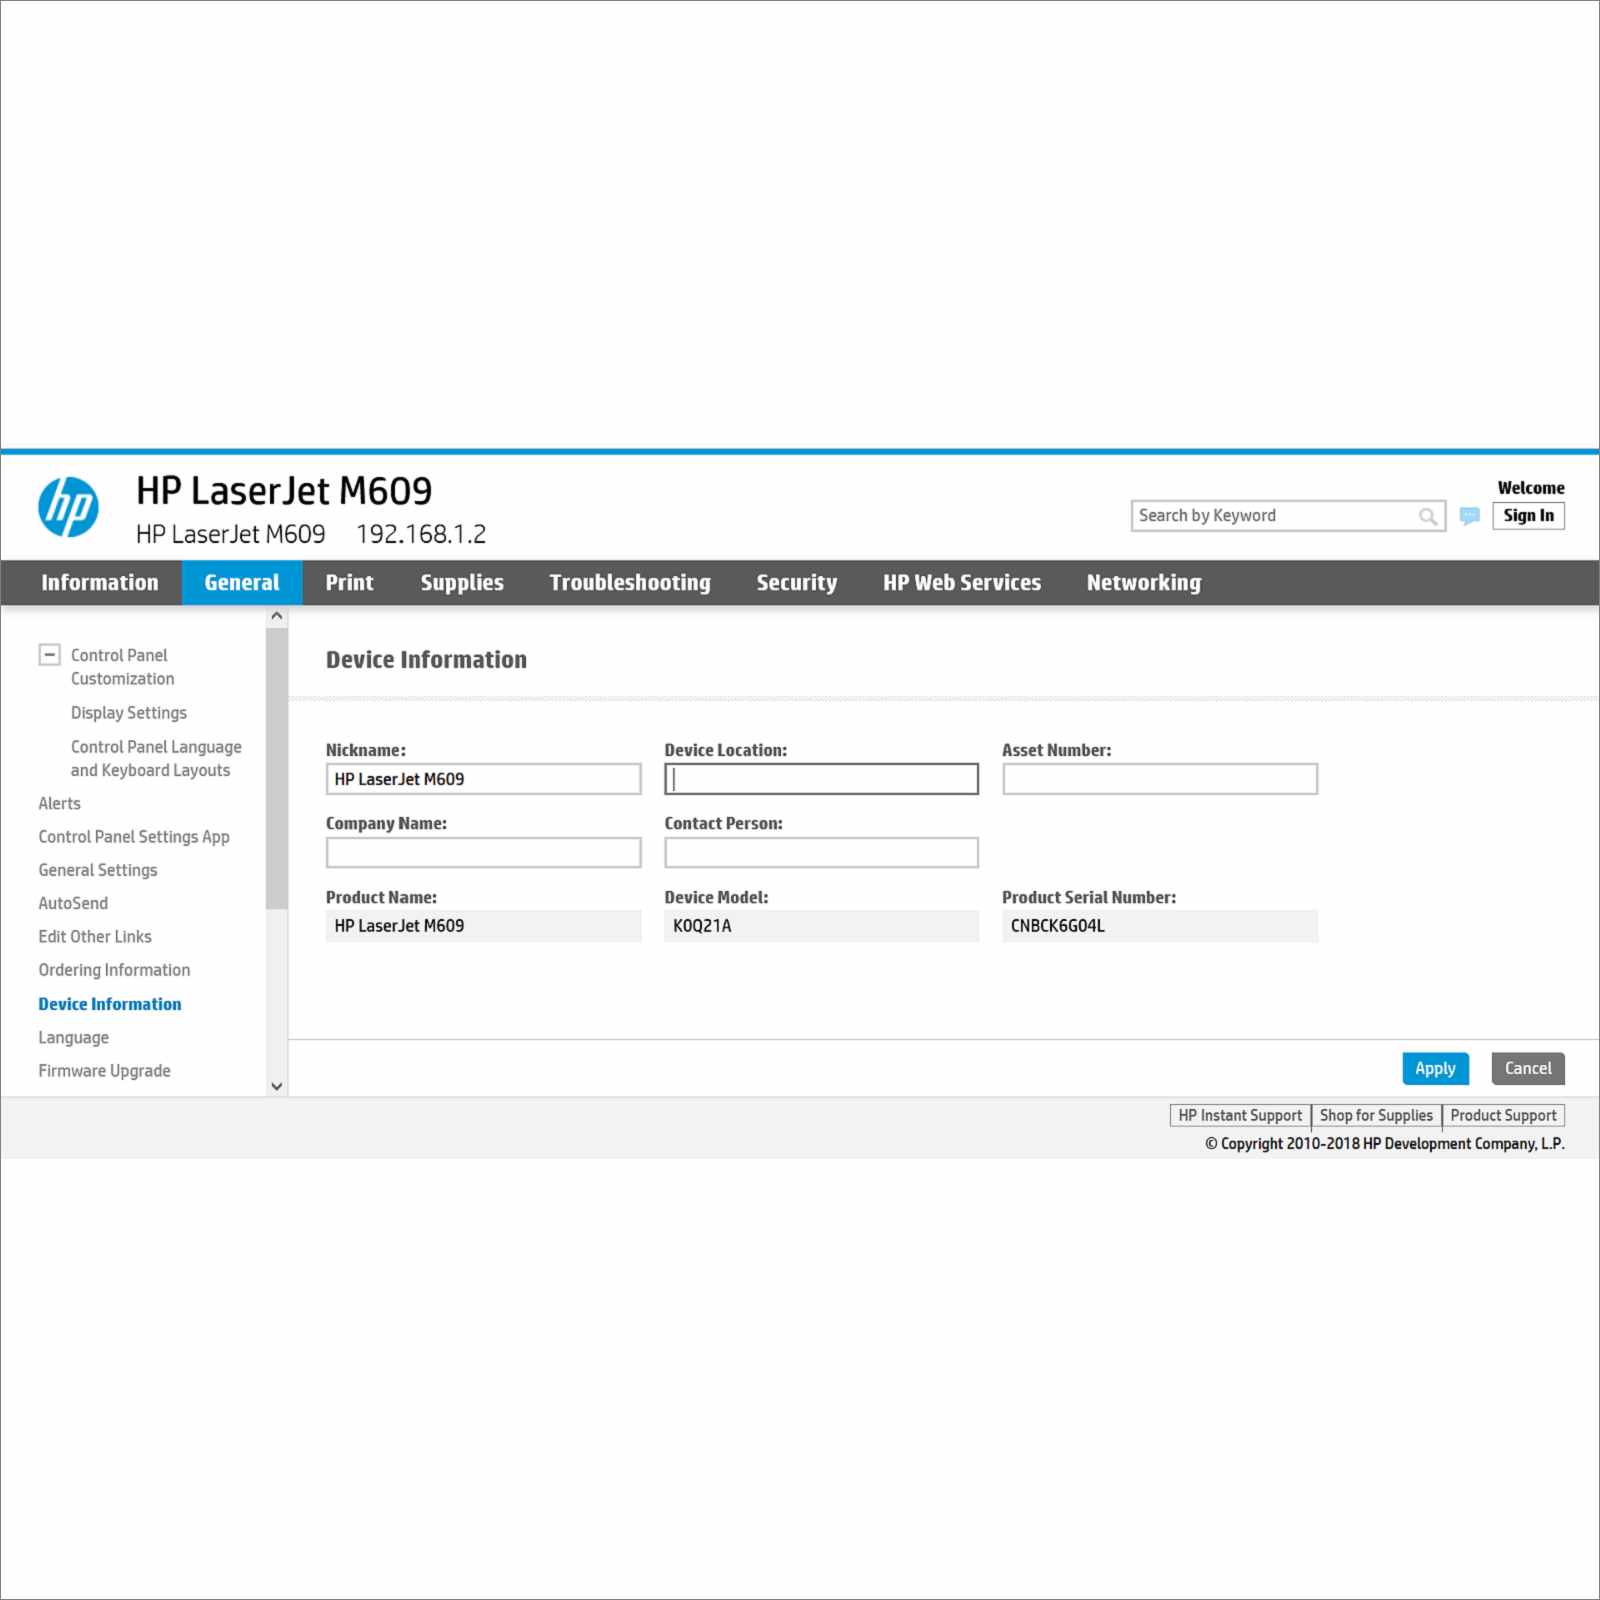Open the chat feedback bubble icon
1600x1600 pixels.
(x=1469, y=516)
